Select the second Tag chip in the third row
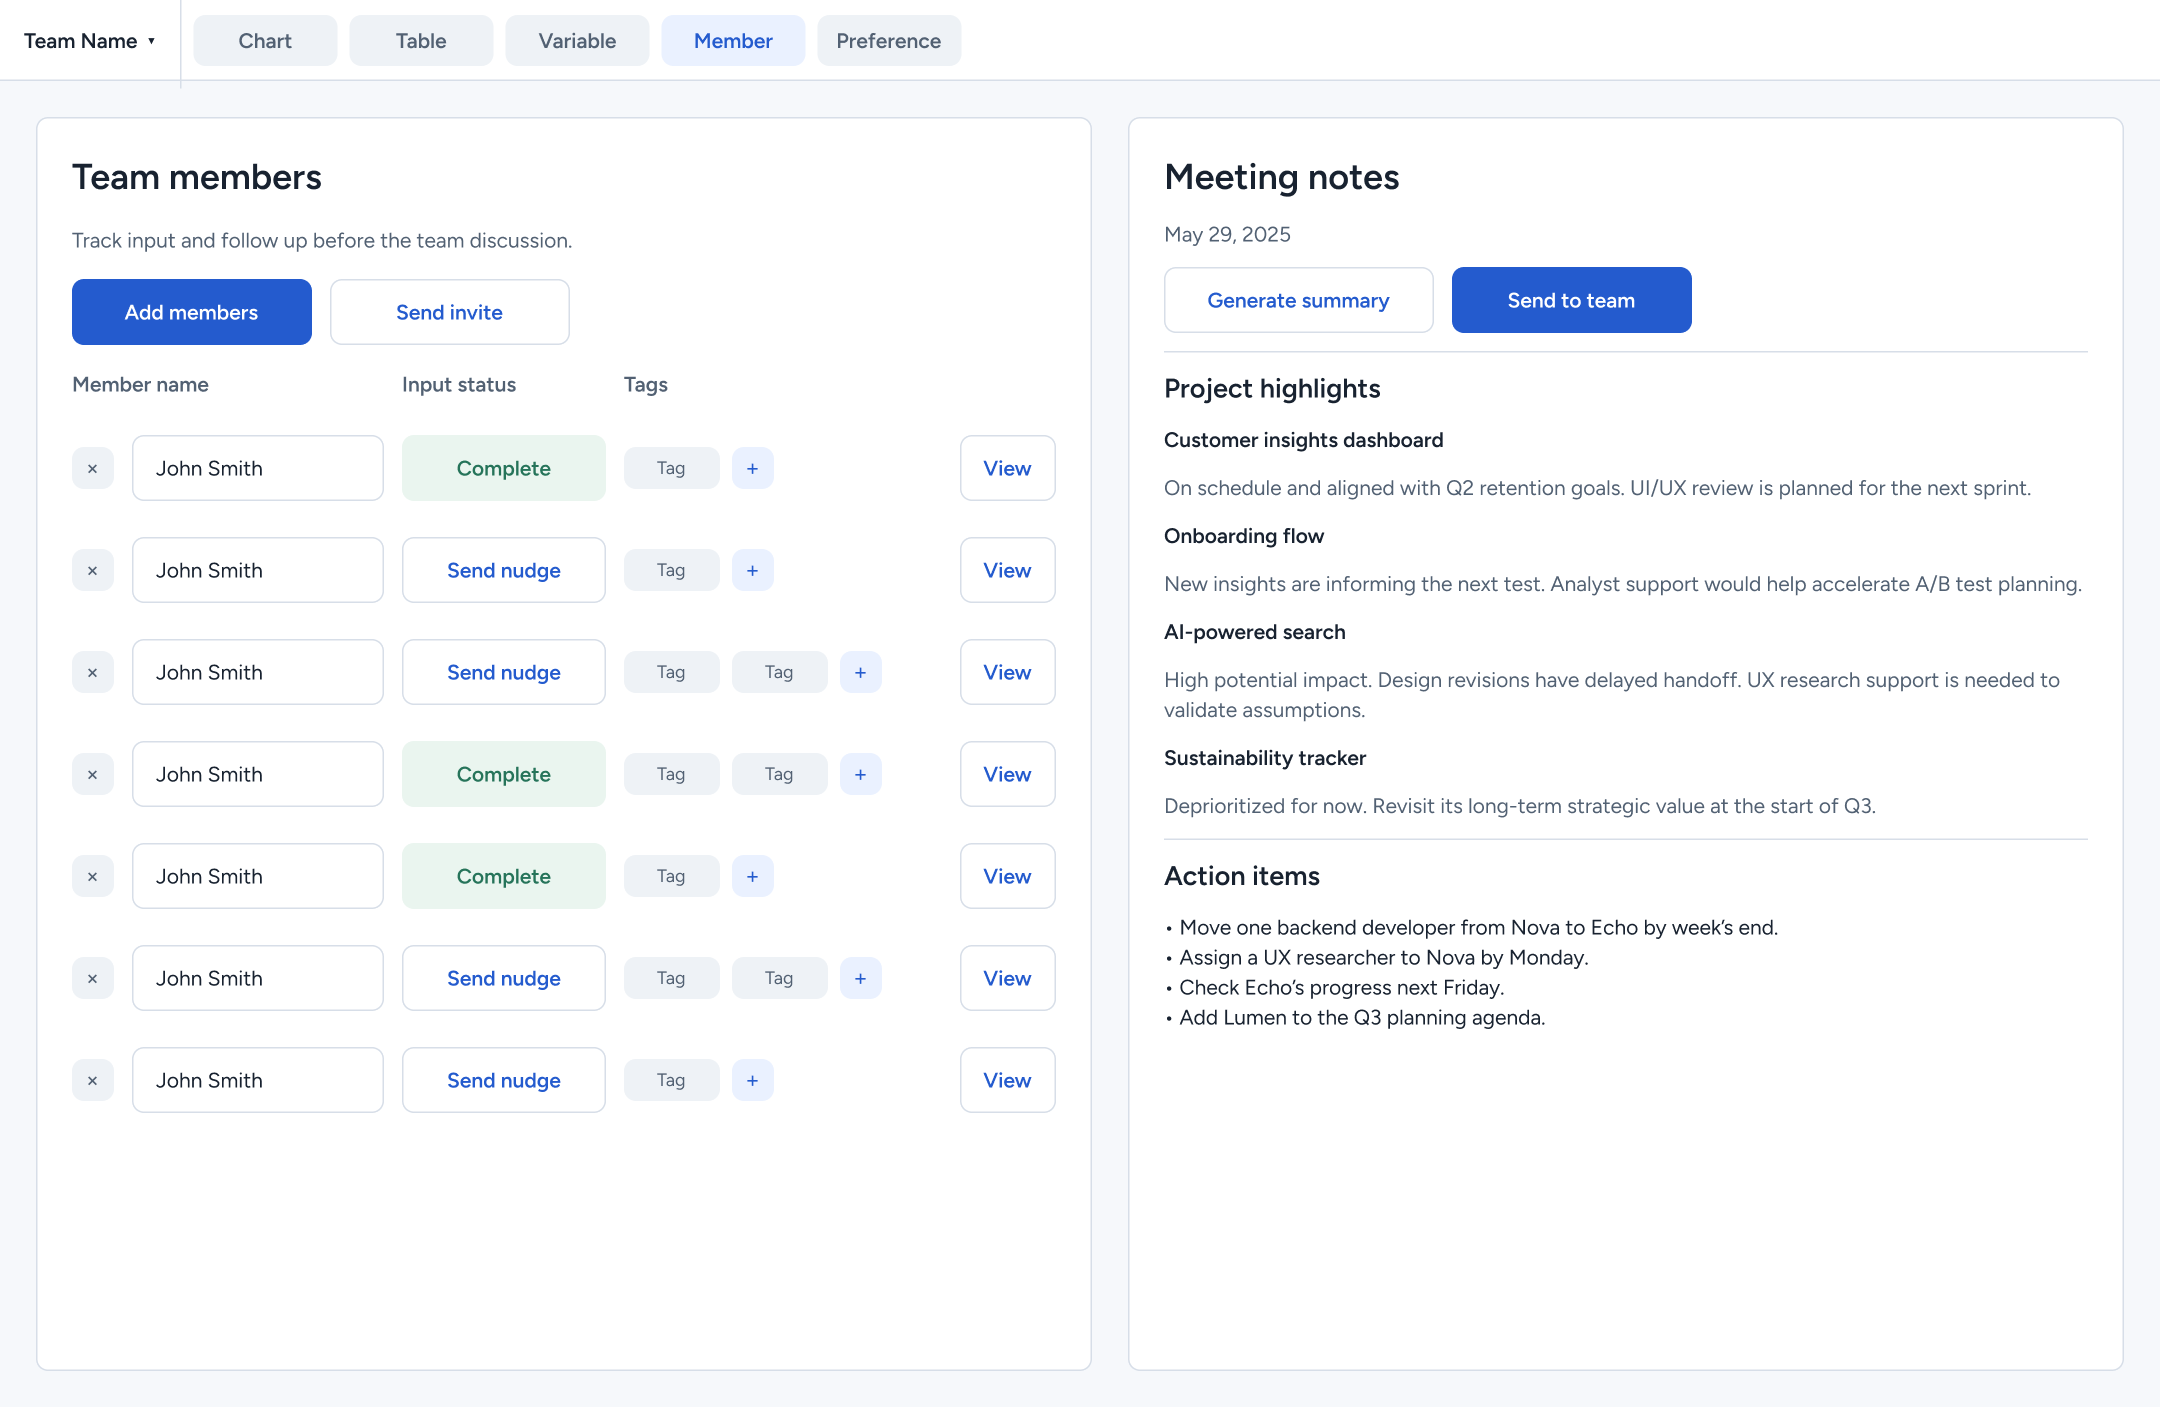 coord(780,672)
